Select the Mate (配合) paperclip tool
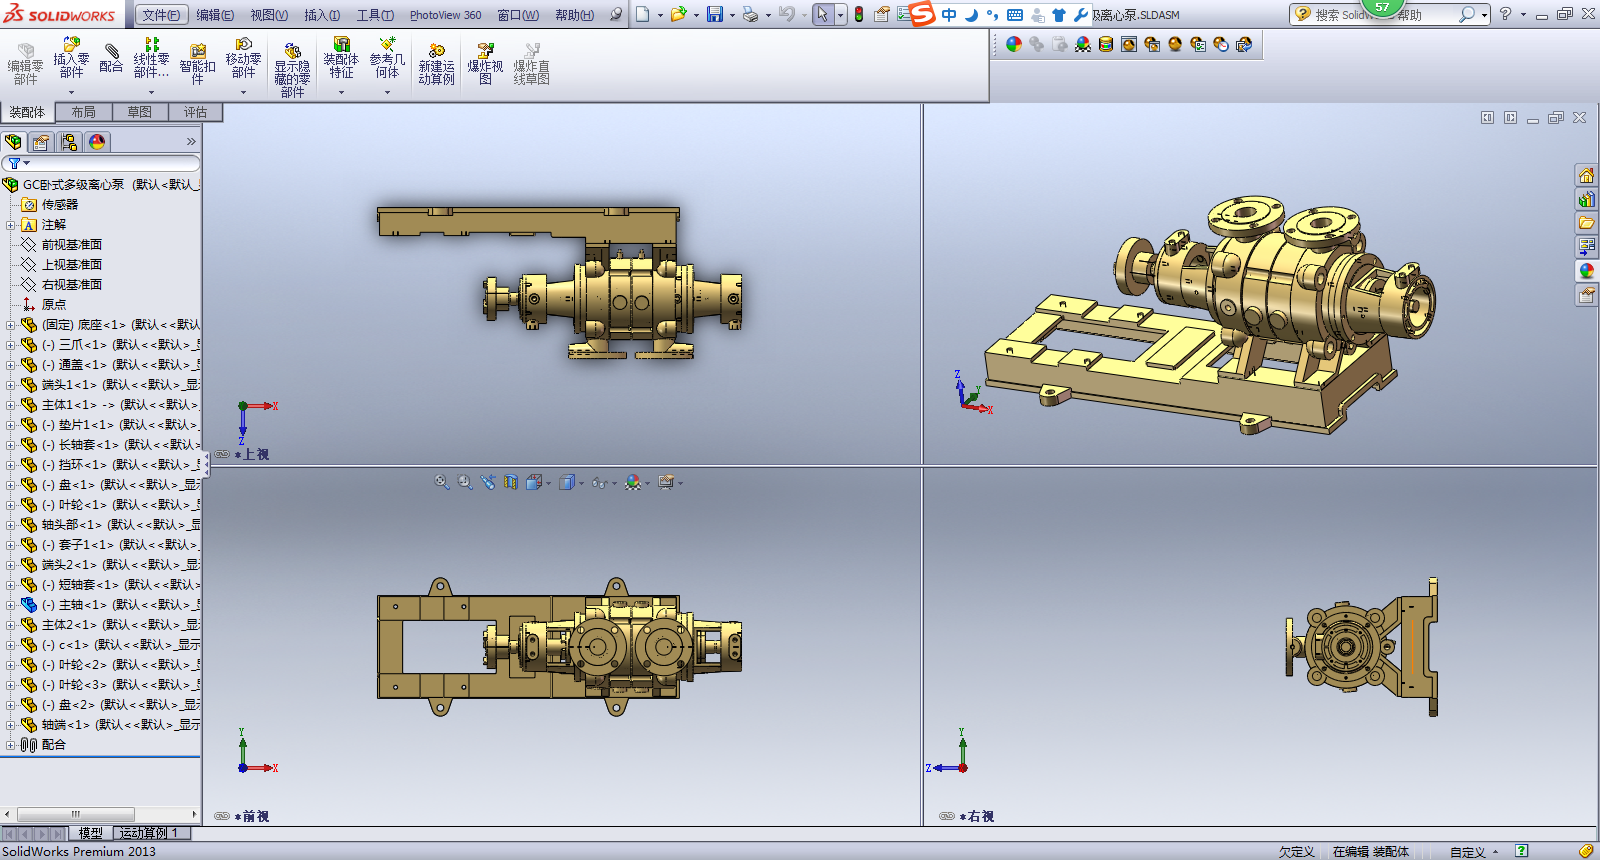This screenshot has height=860, width=1600. click(111, 59)
